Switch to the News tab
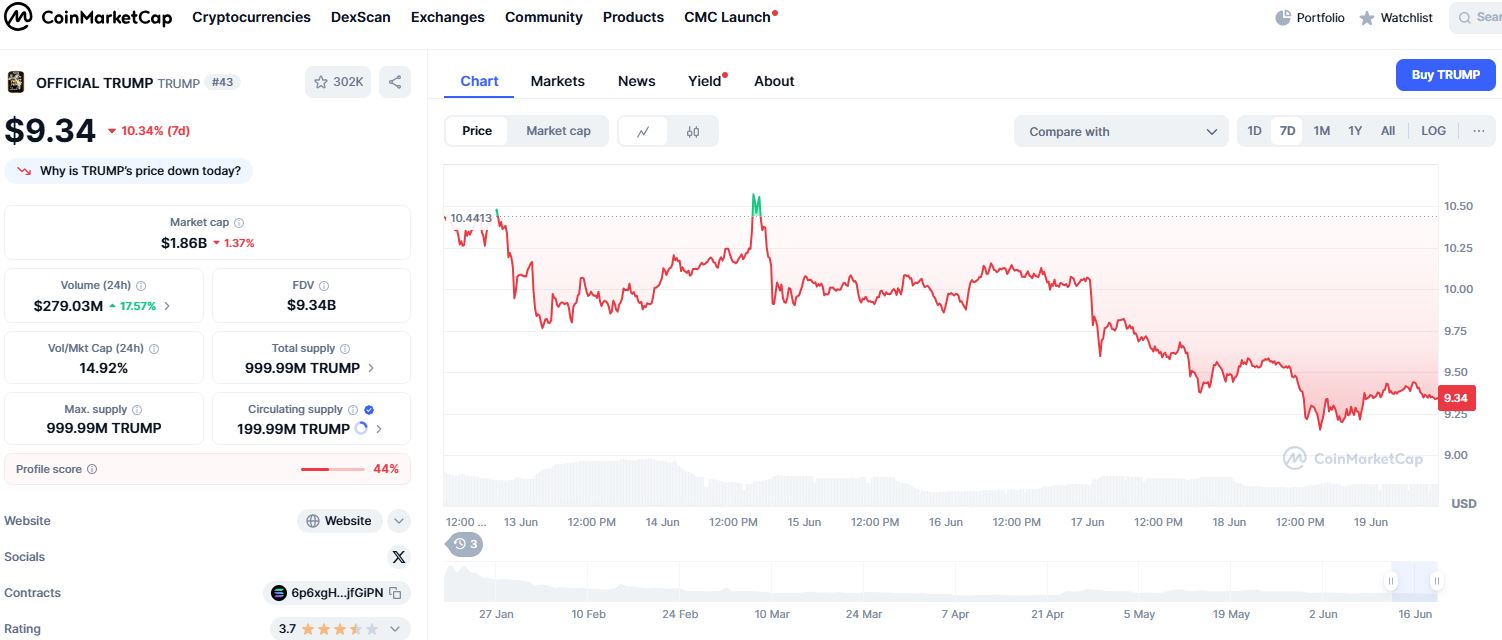The width and height of the screenshot is (1502, 640). pos(637,81)
